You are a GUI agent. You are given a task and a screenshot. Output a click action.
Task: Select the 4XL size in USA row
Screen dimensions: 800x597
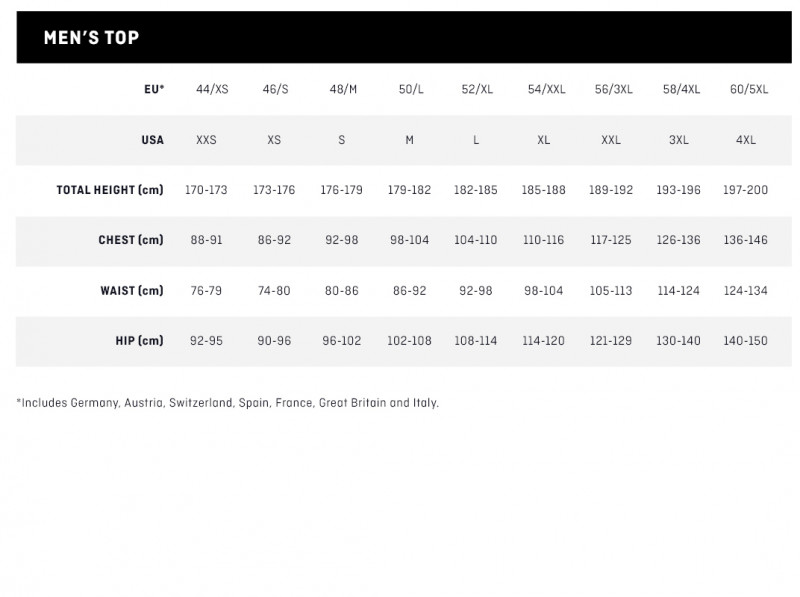point(745,140)
